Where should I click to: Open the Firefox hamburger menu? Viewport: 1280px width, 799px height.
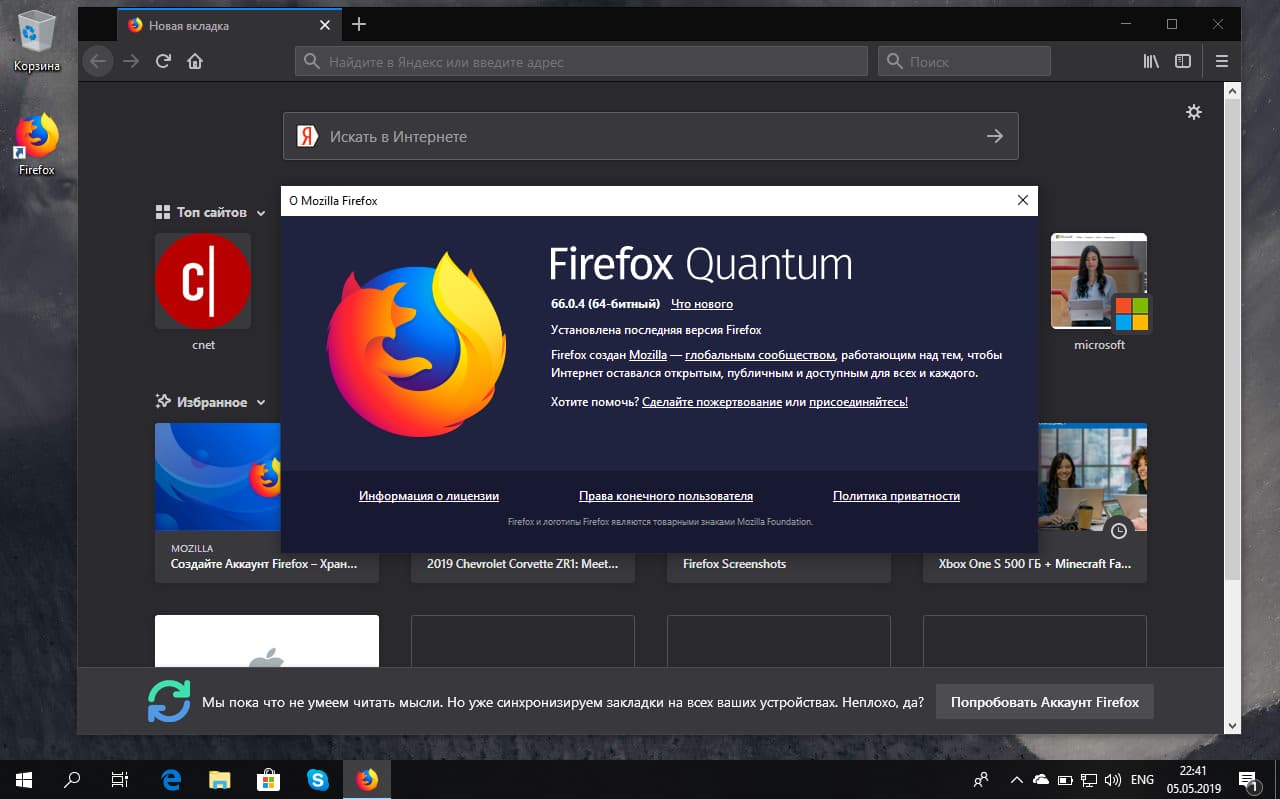(x=1222, y=61)
